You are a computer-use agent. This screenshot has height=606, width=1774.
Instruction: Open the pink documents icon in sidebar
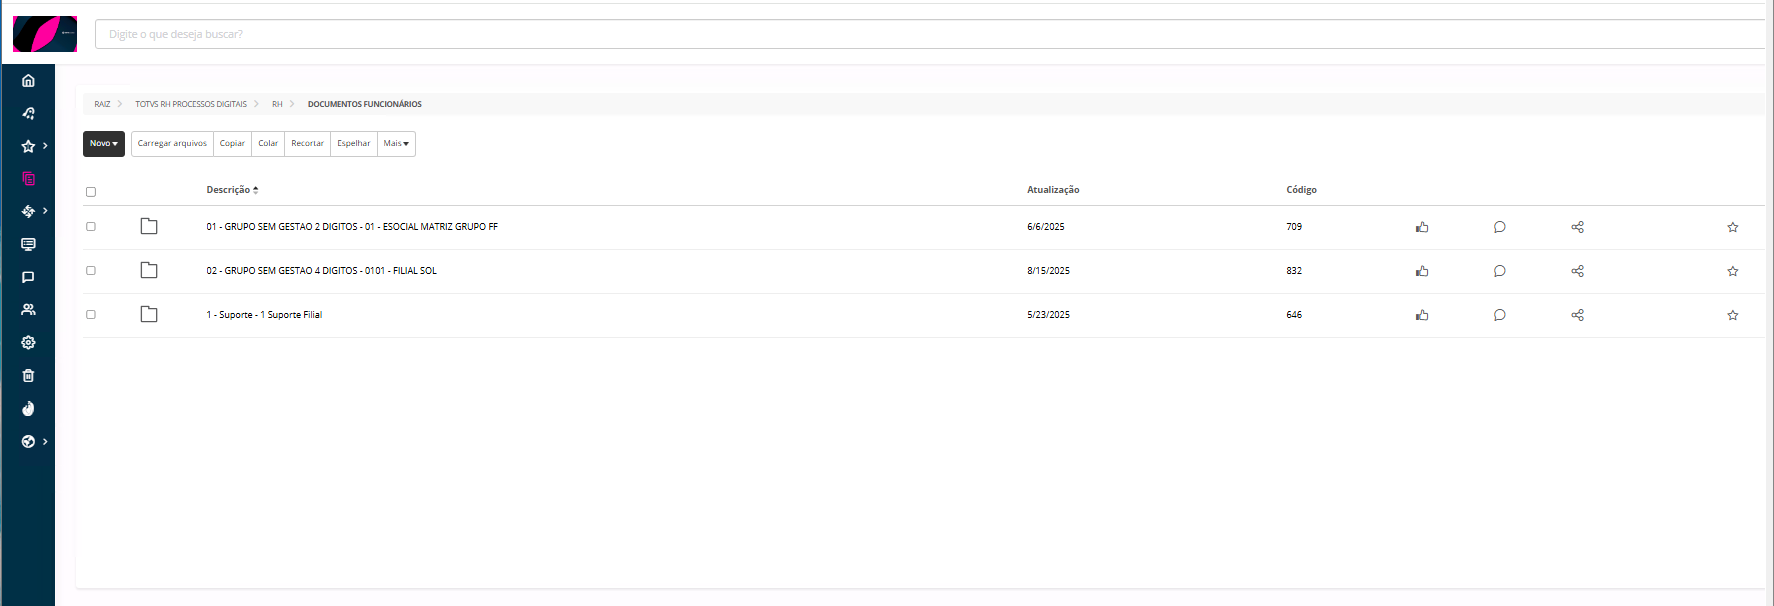(x=28, y=179)
